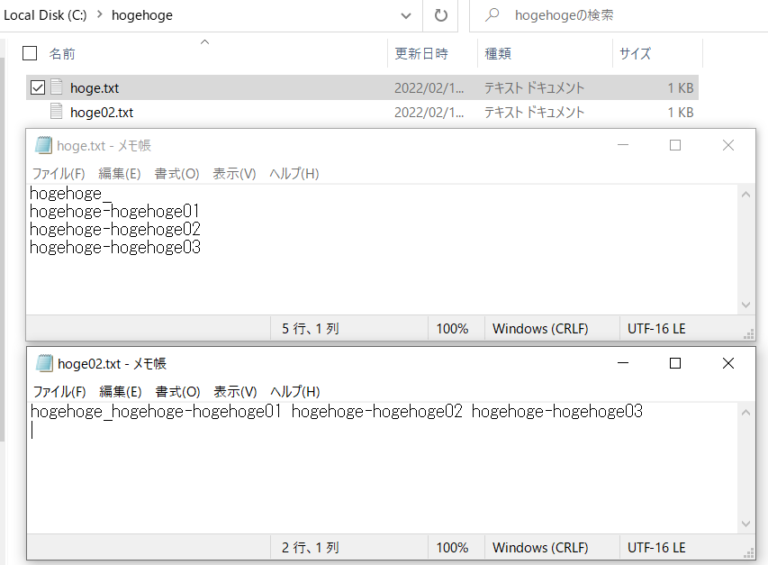Select the hoge.txt file name
This screenshot has width=768, height=565.
click(x=95, y=88)
